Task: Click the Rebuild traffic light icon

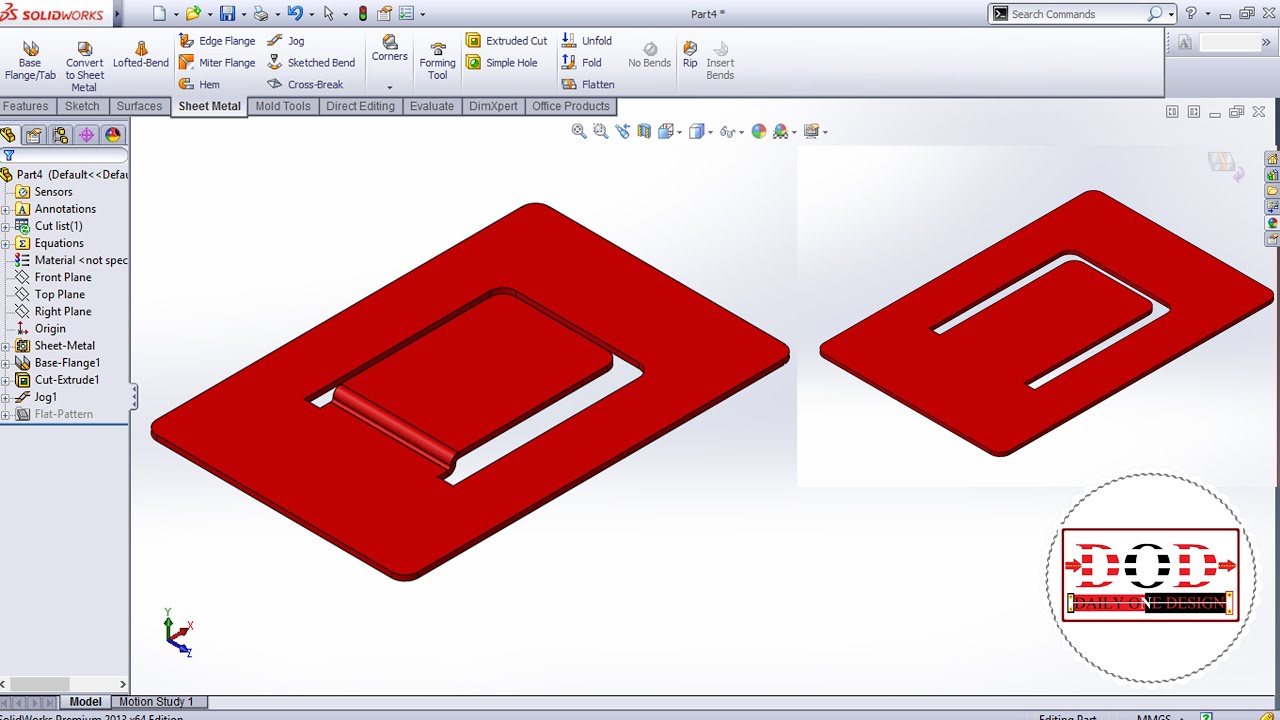Action: (362, 14)
